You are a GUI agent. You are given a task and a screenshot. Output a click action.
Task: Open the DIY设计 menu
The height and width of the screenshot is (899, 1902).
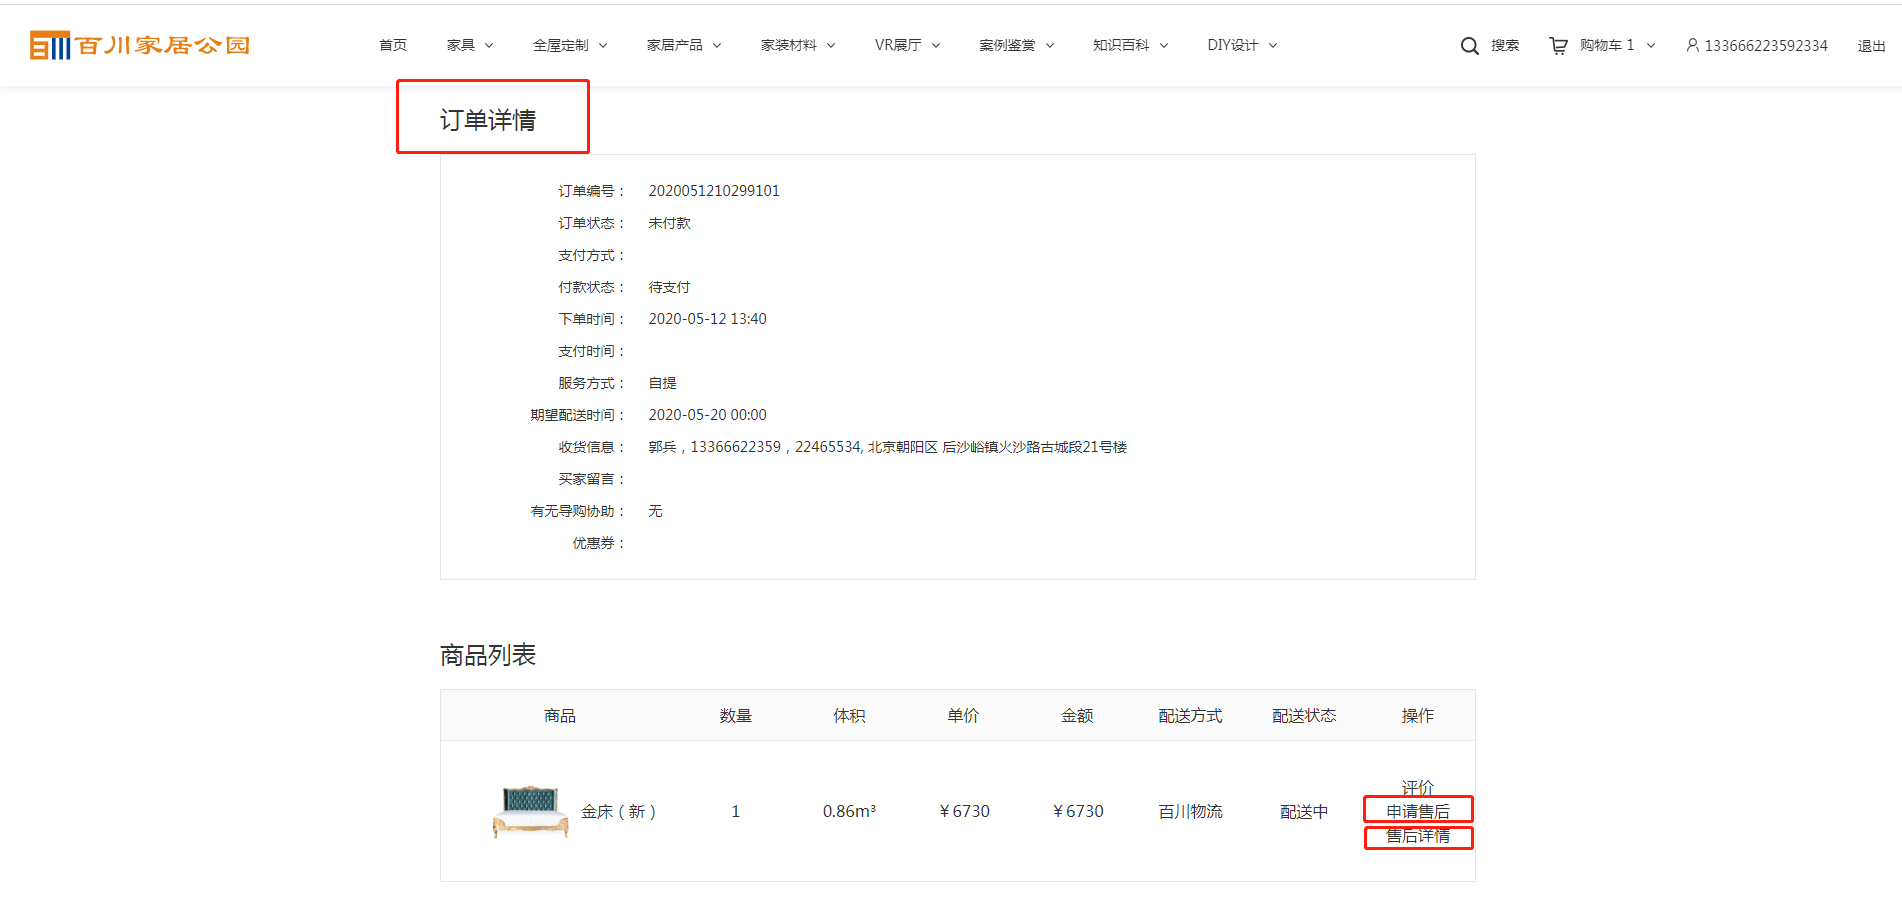pos(1242,45)
